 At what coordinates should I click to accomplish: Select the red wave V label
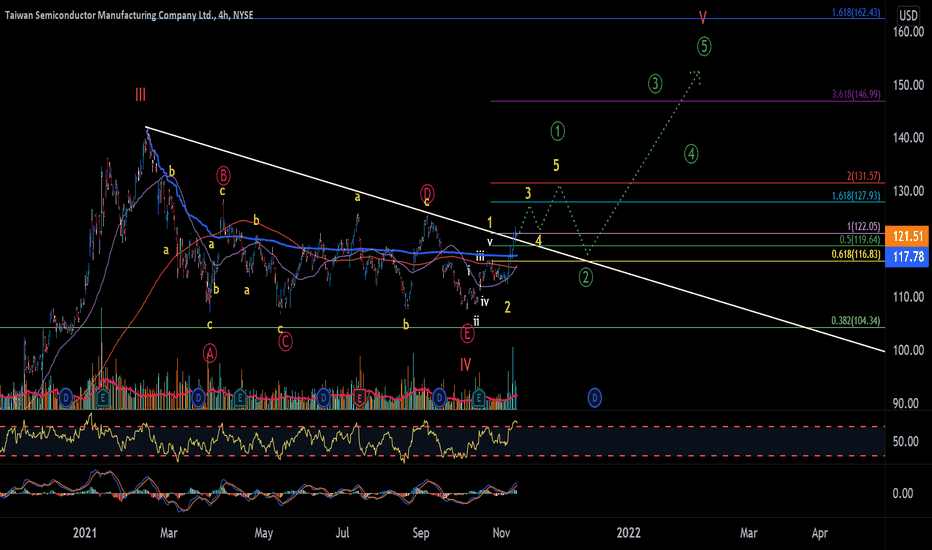click(703, 17)
